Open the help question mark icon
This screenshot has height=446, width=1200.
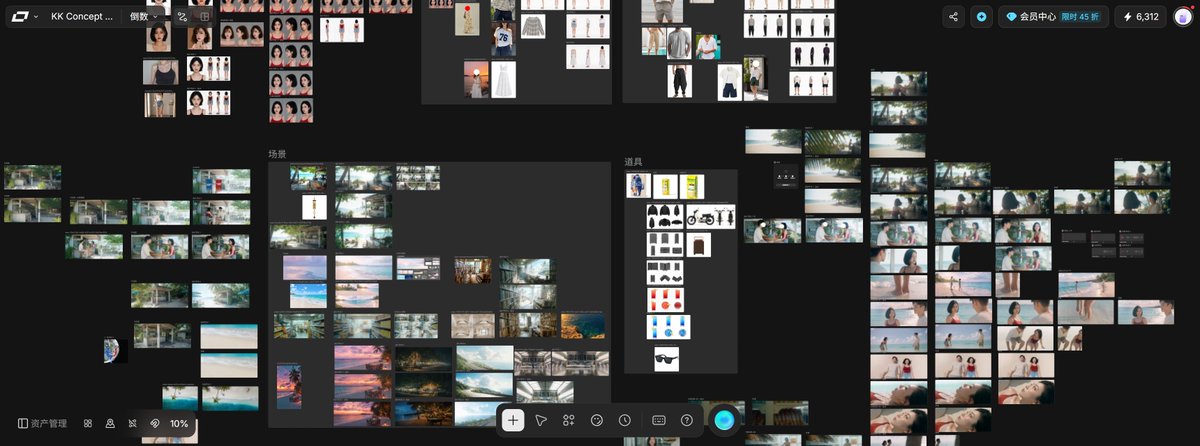pyautogui.click(x=687, y=420)
